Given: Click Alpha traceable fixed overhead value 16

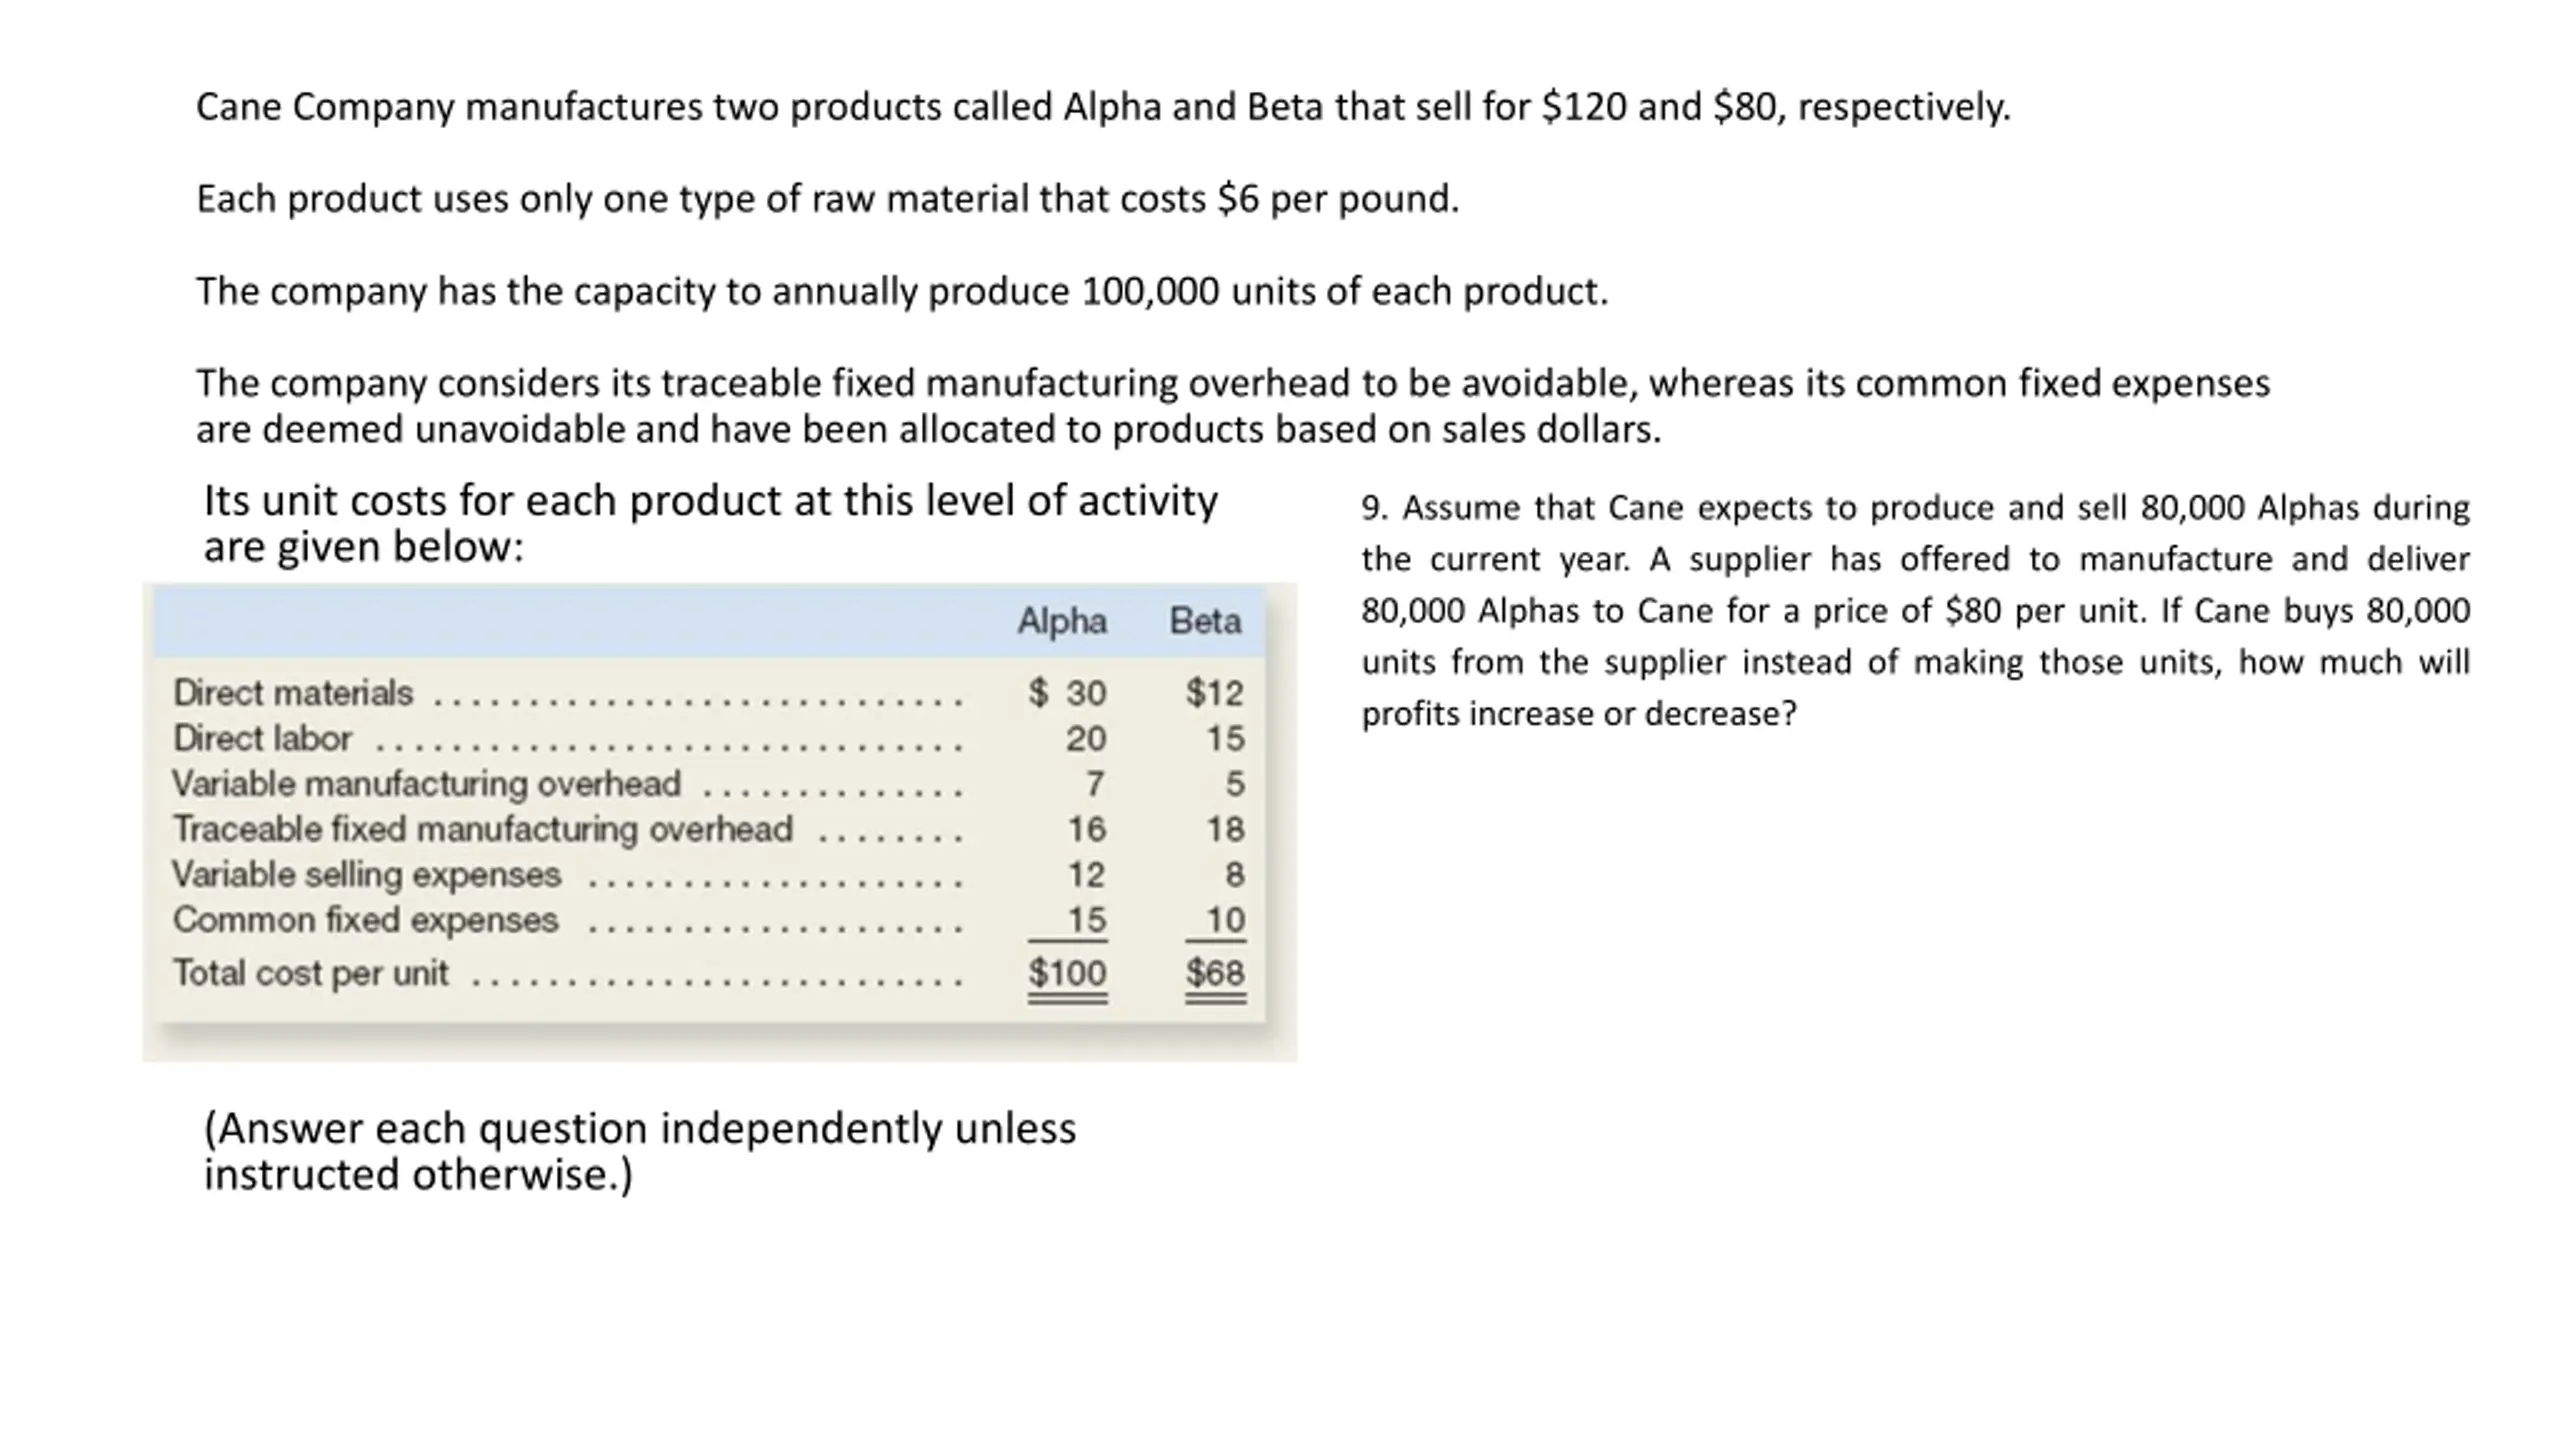Looking at the screenshot, I should click(x=1086, y=829).
